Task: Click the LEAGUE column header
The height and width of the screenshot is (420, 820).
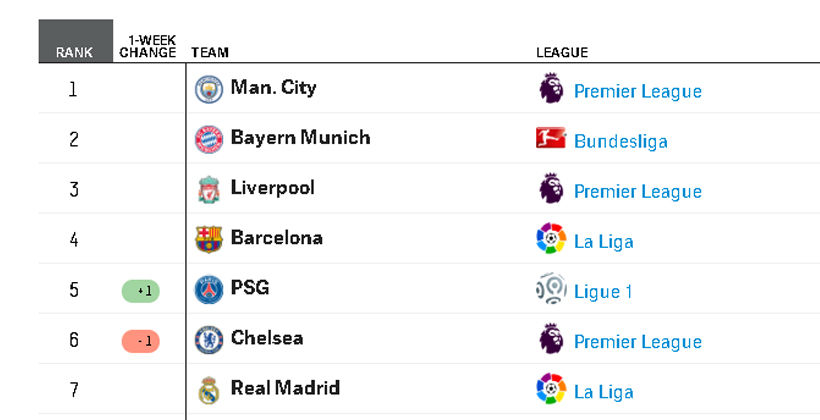Action: tap(562, 52)
